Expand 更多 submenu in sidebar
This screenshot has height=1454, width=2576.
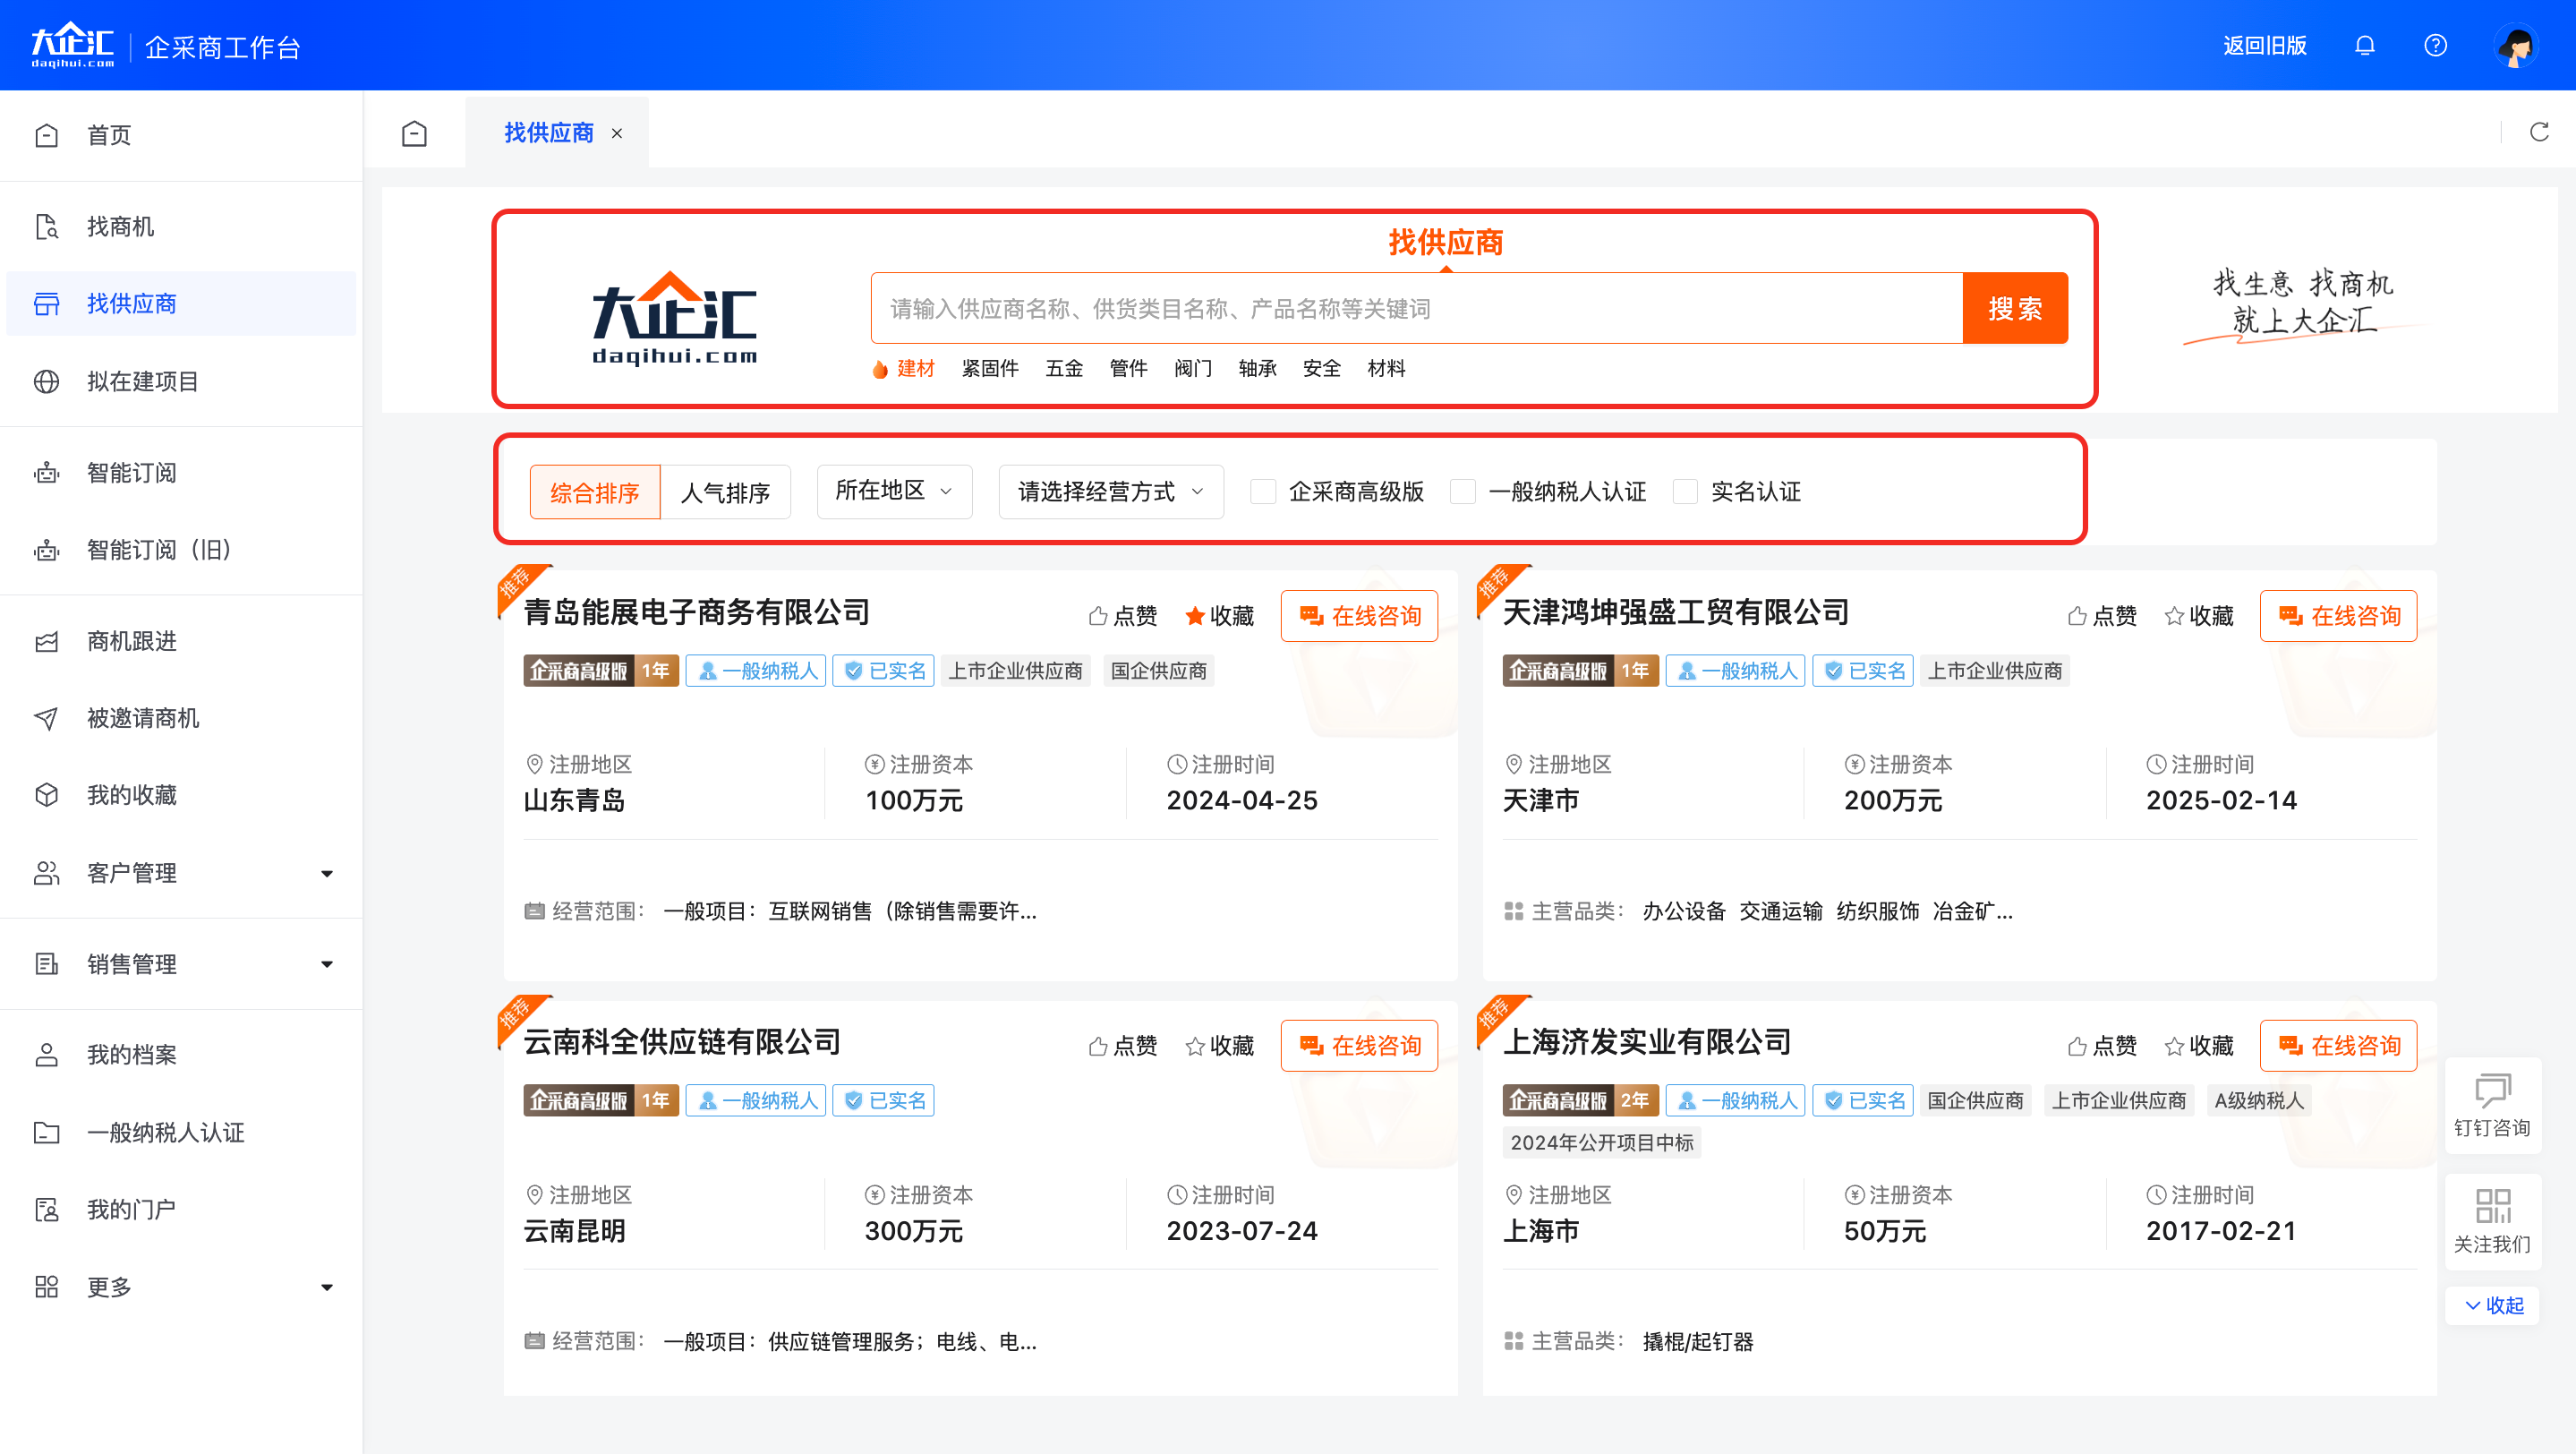pyautogui.click(x=181, y=1287)
